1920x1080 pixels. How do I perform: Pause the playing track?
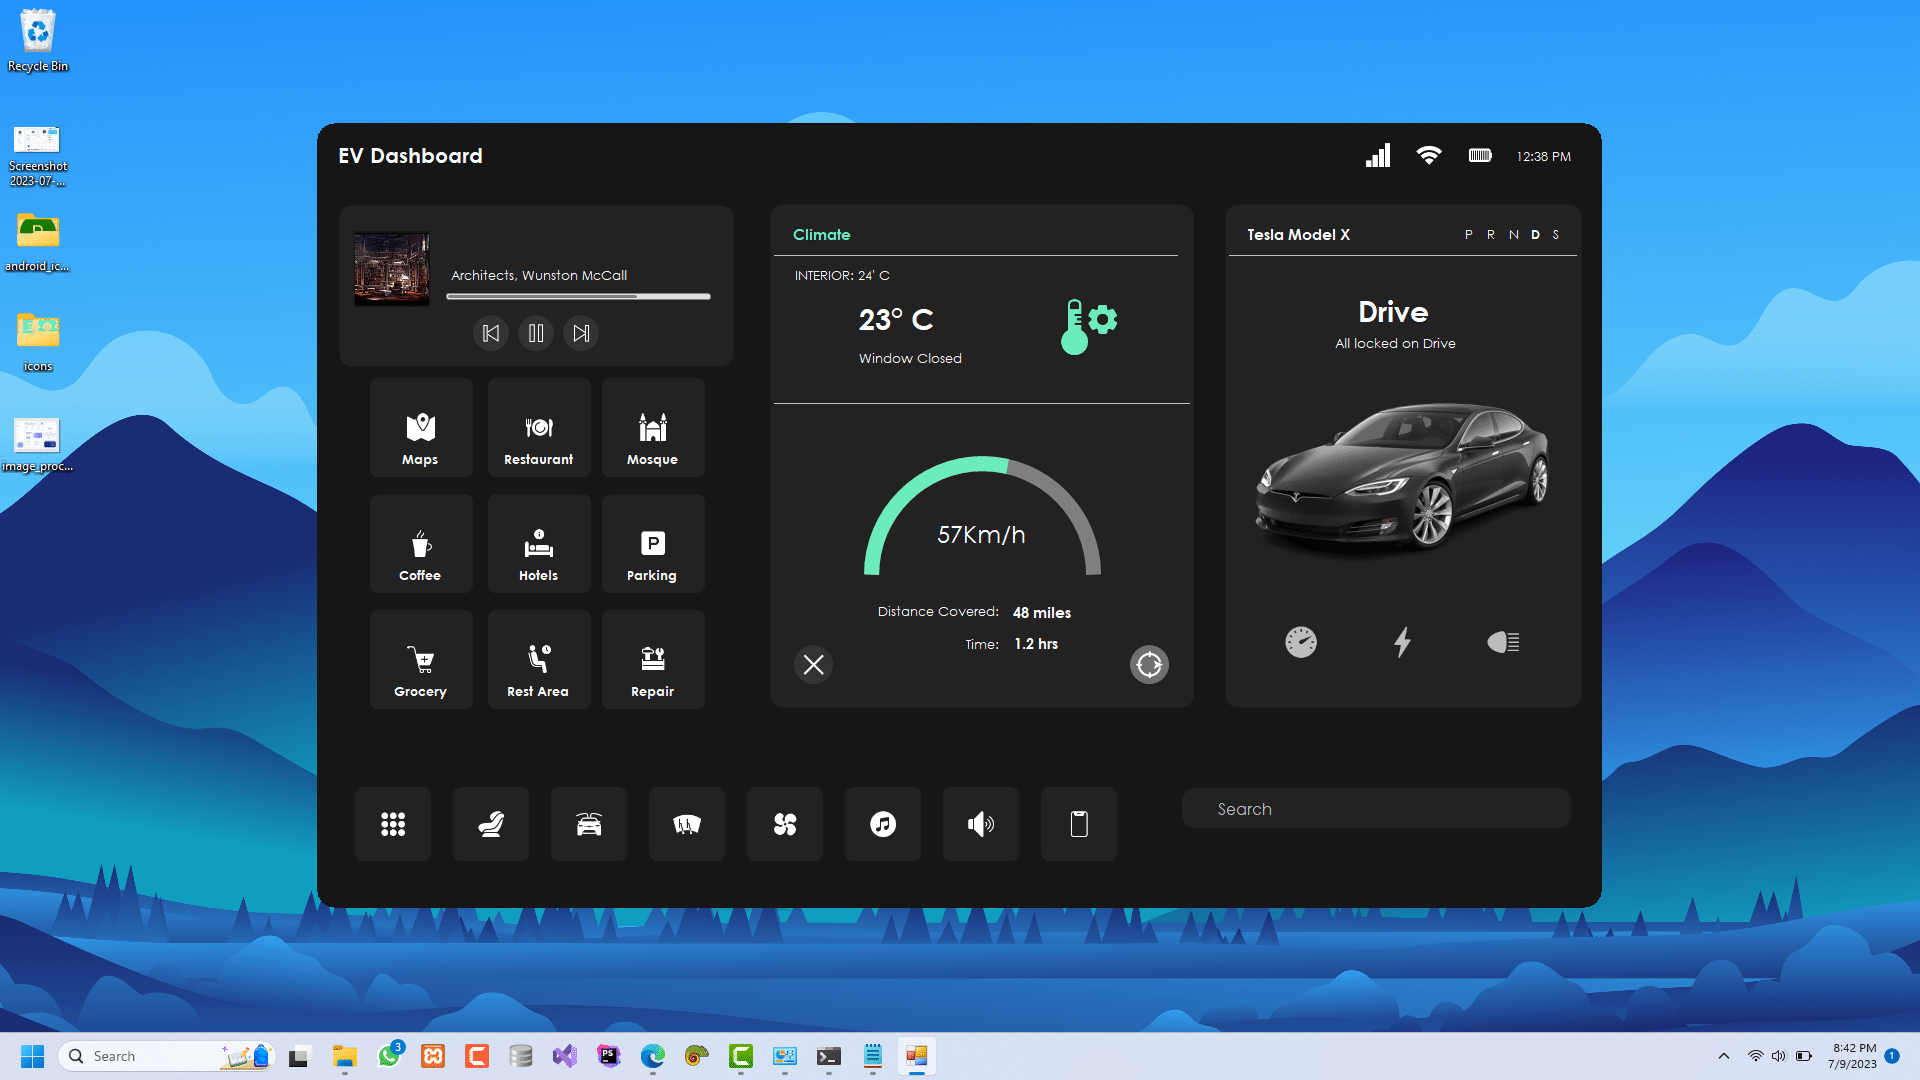tap(536, 333)
